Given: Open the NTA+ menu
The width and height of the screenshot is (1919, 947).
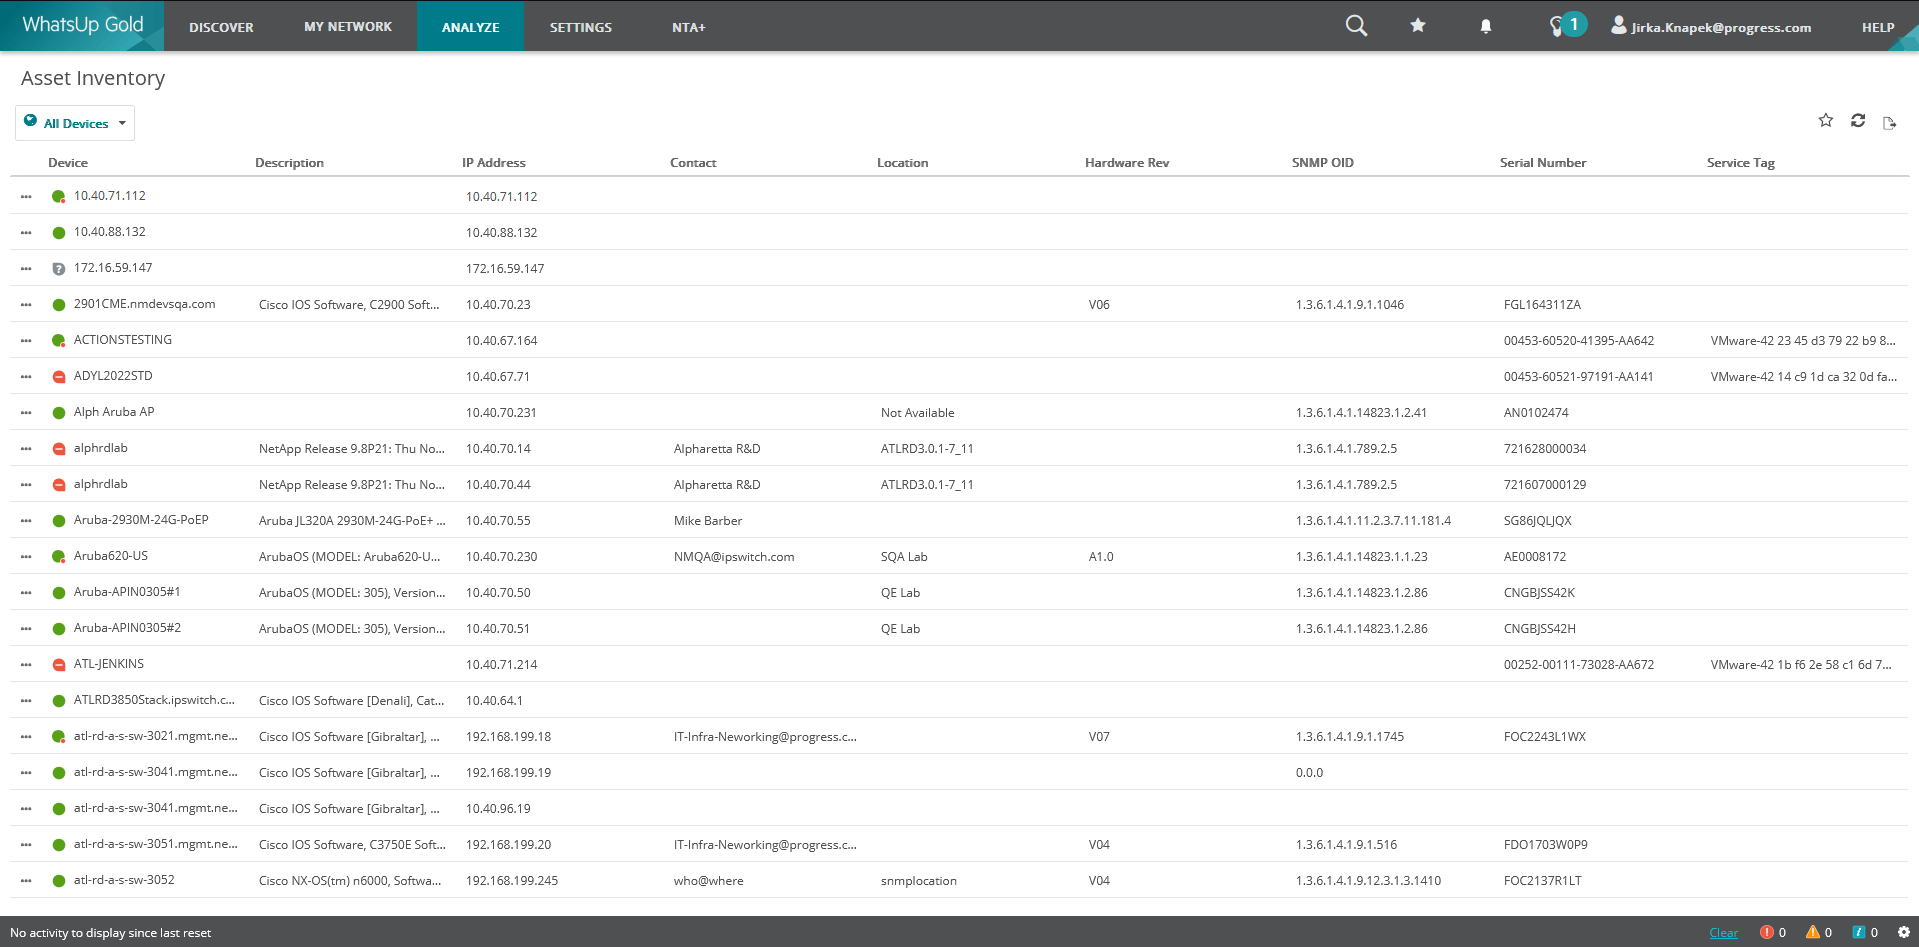Looking at the screenshot, I should (x=688, y=27).
